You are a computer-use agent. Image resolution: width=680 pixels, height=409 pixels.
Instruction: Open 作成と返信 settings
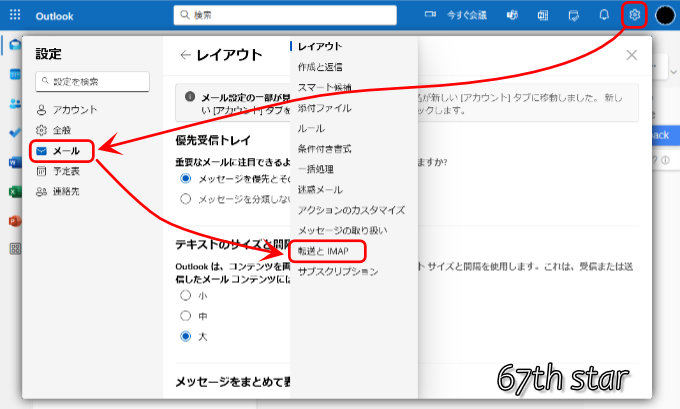pos(320,67)
